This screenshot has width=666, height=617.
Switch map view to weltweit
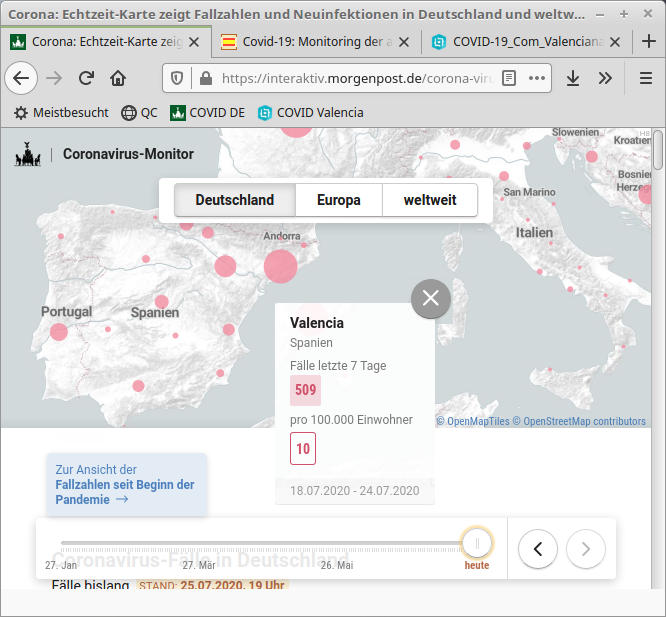(x=430, y=200)
